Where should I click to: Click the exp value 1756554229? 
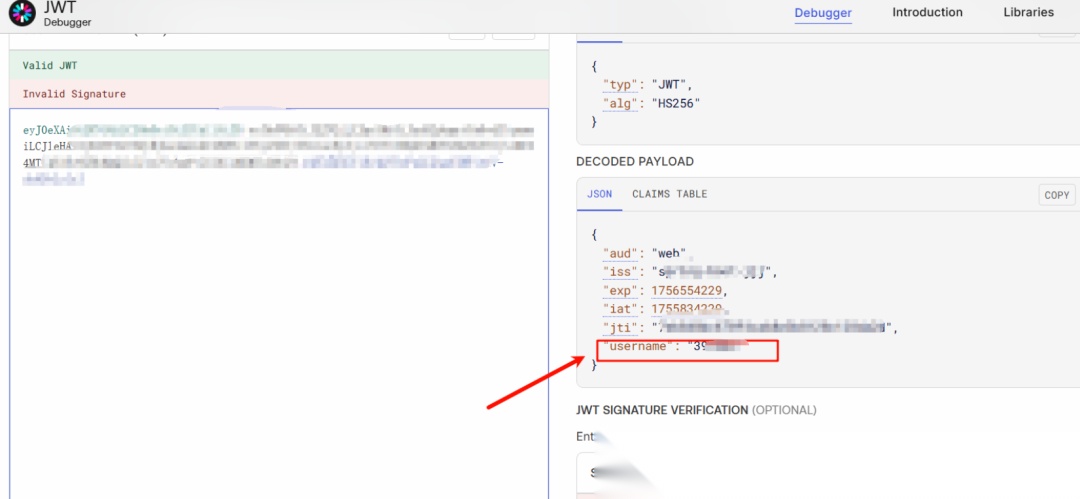pyautogui.click(x=687, y=291)
